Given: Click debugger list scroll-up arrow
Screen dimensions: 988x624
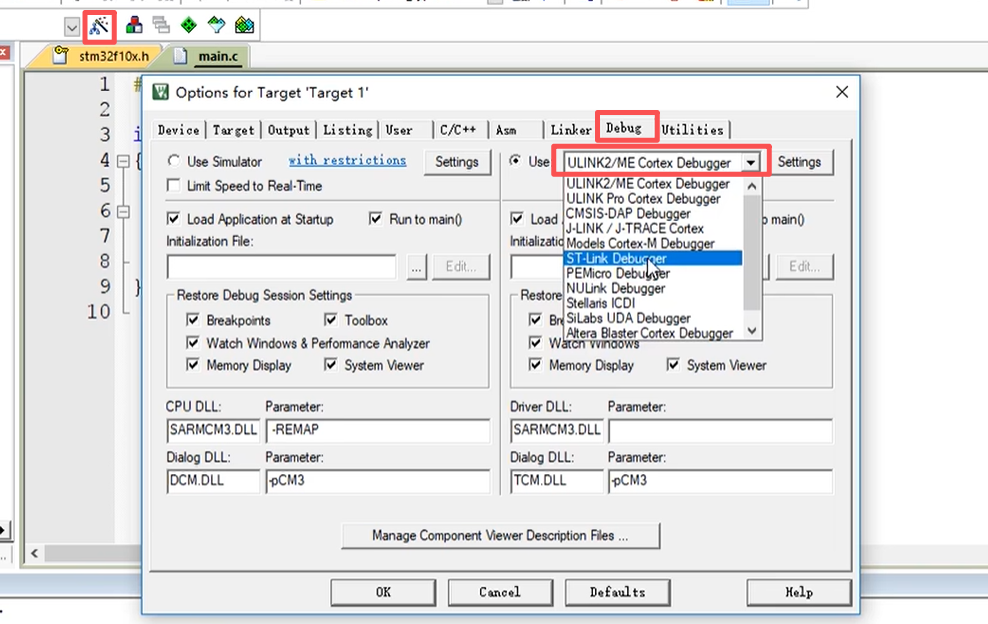Looking at the screenshot, I should tap(752, 186).
